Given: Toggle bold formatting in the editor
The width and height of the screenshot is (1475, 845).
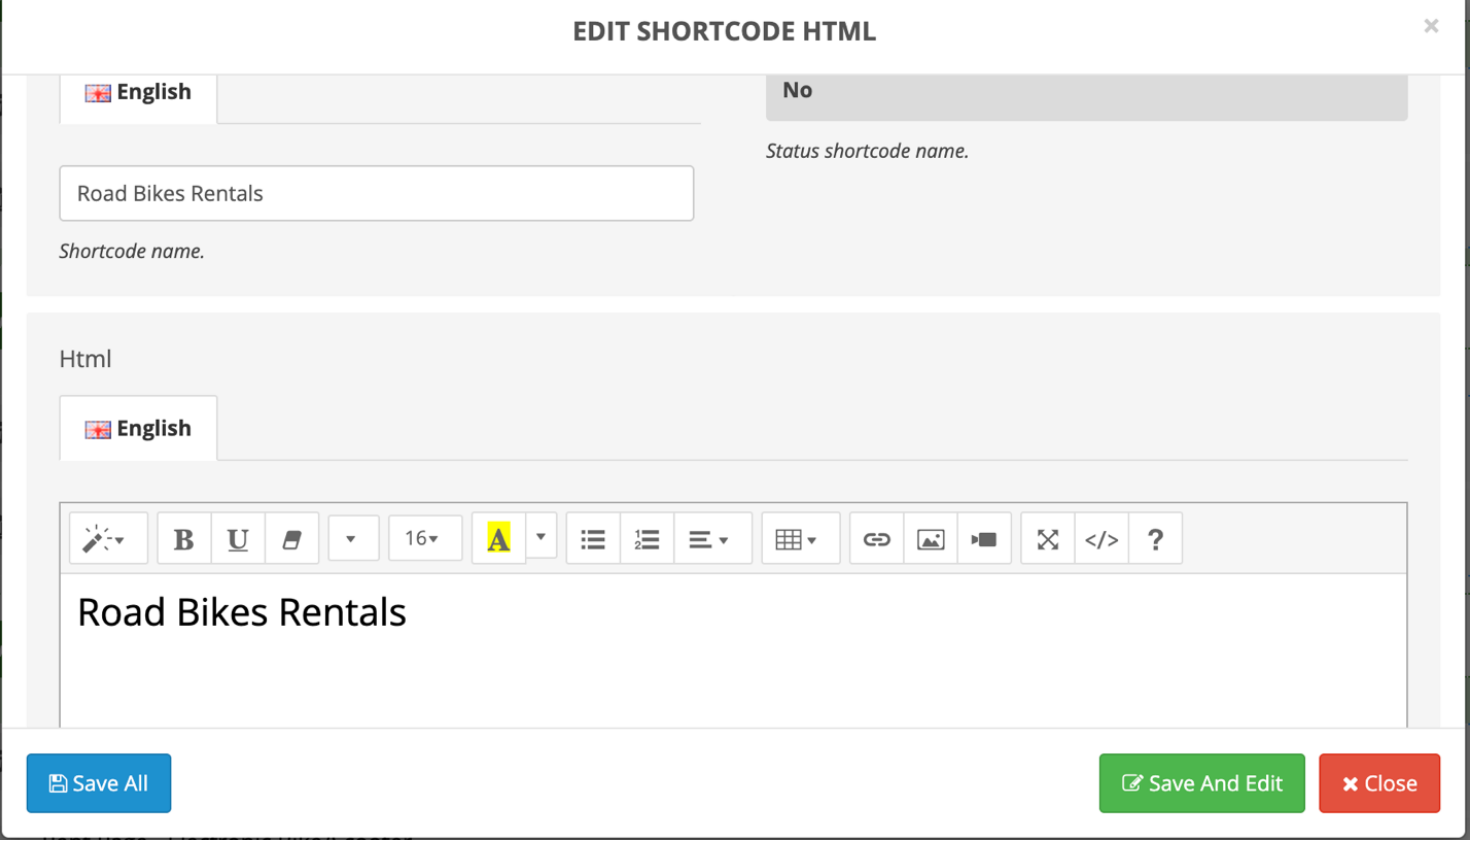Looking at the screenshot, I should tap(183, 540).
